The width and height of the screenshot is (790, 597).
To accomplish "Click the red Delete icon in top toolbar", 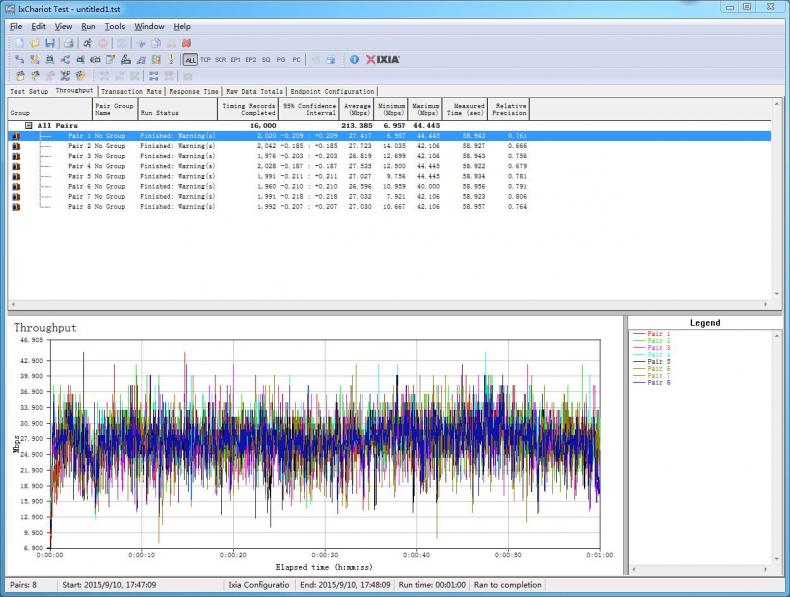I will [x=187, y=43].
